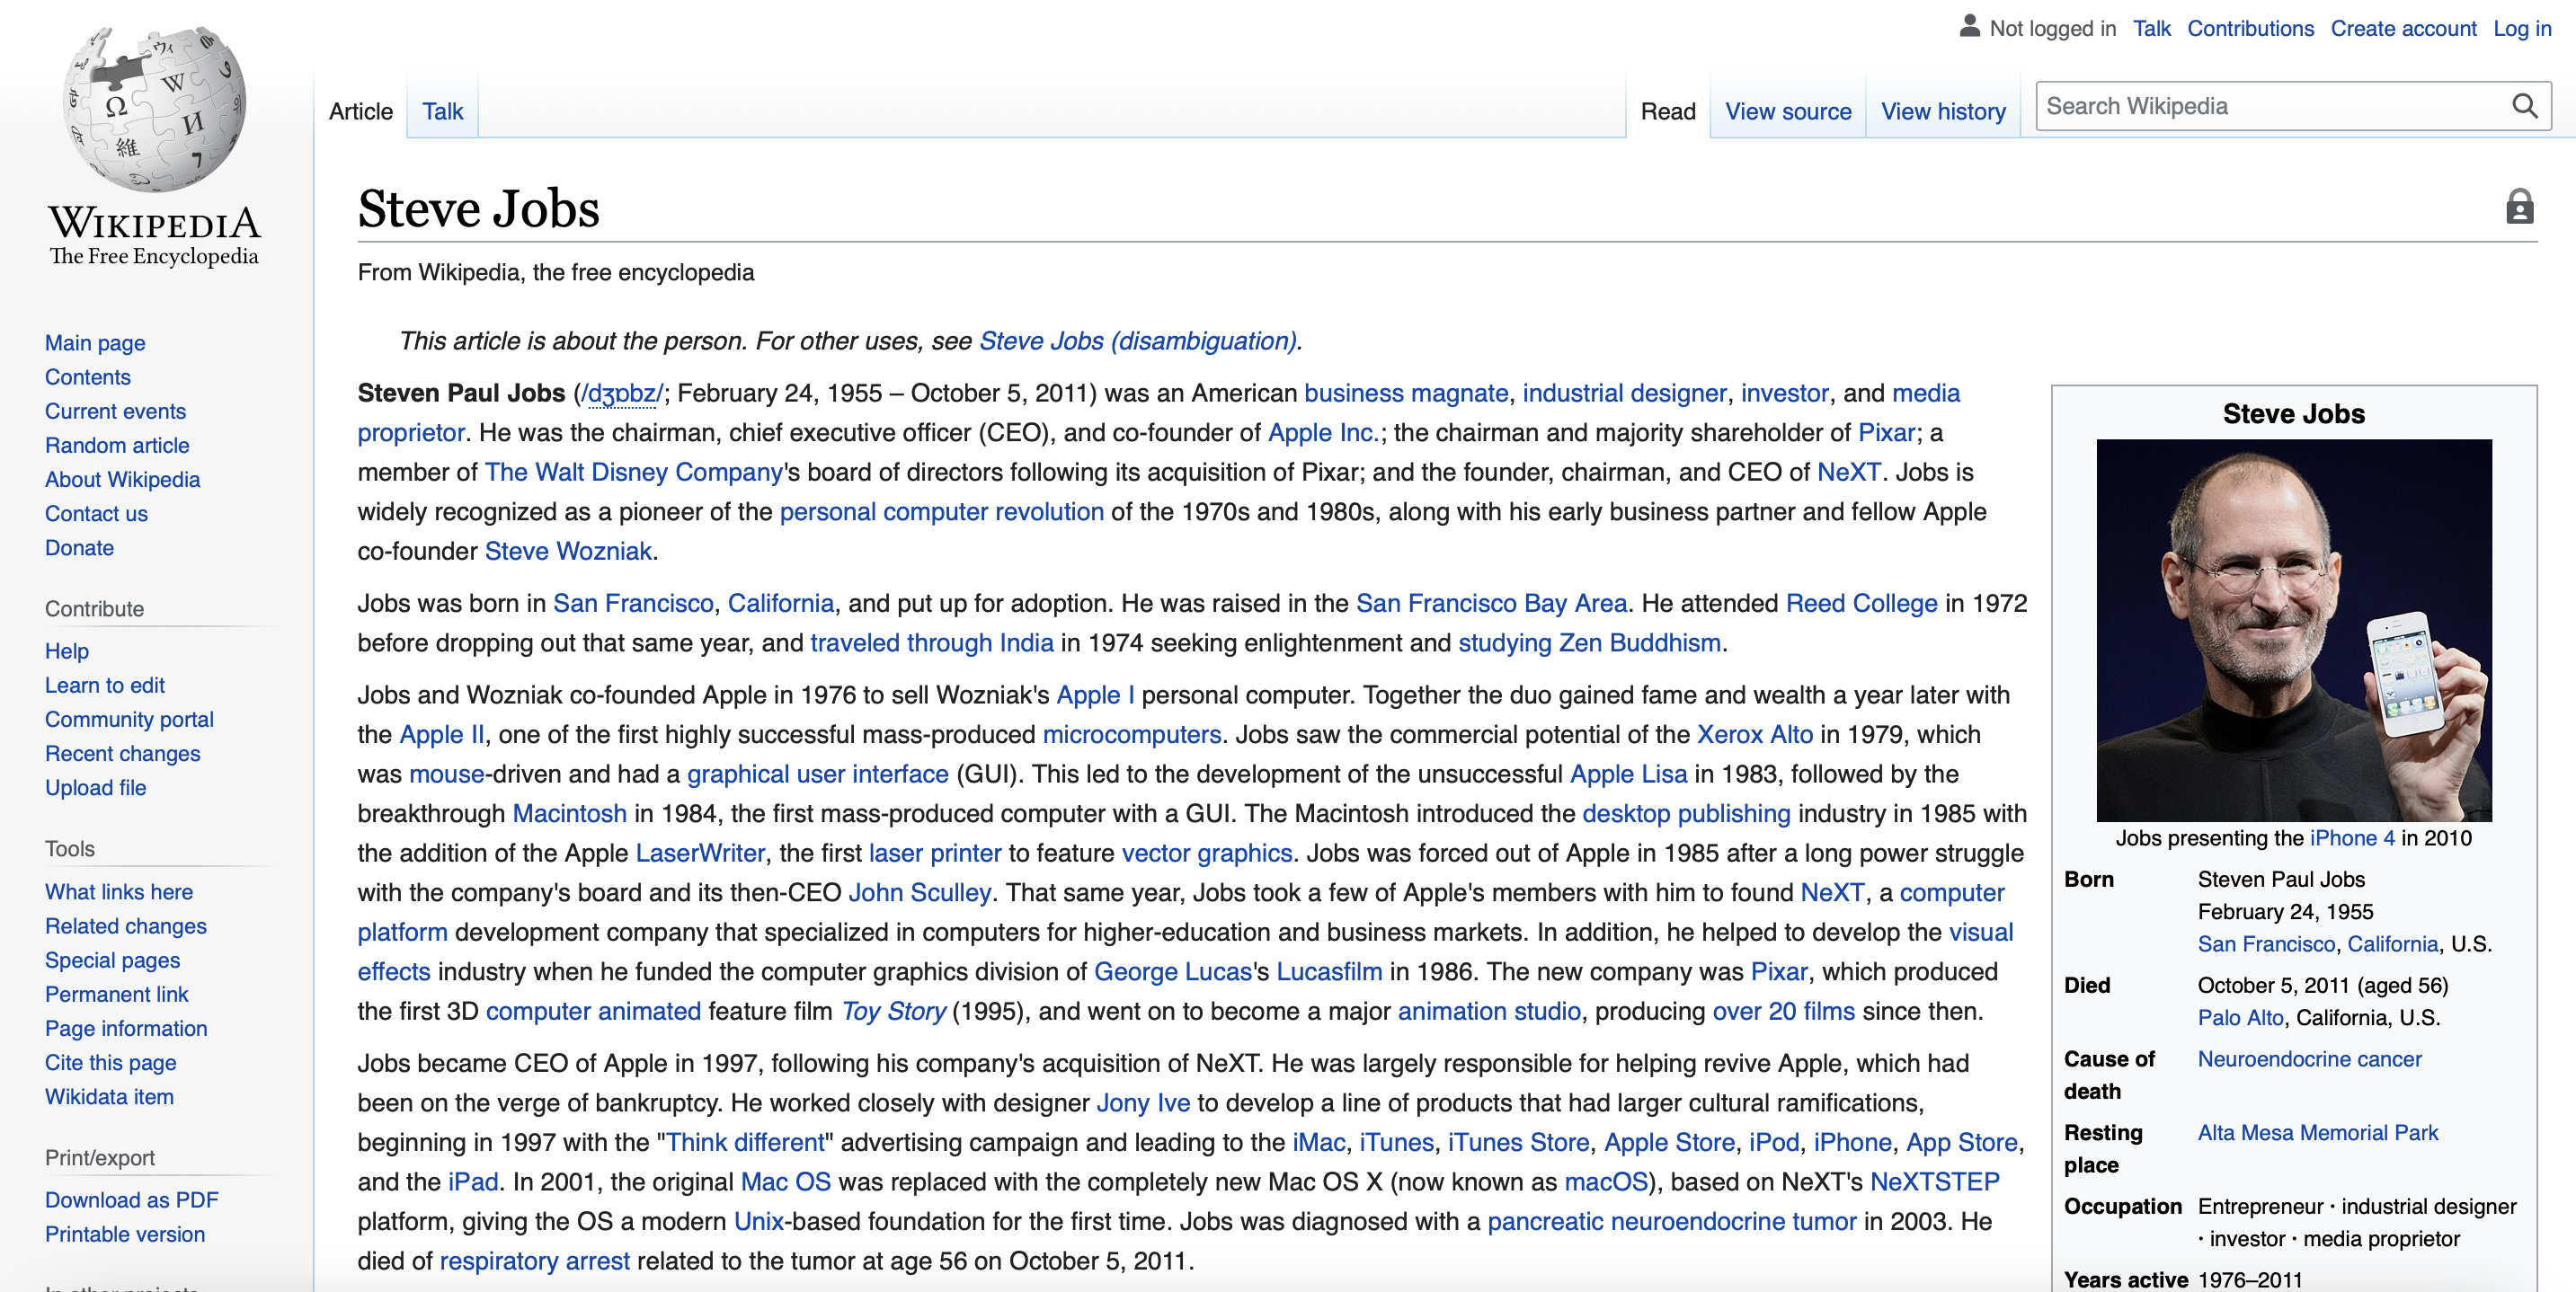
Task: Open Palo Alto infobox link
Action: [x=2239, y=1016]
